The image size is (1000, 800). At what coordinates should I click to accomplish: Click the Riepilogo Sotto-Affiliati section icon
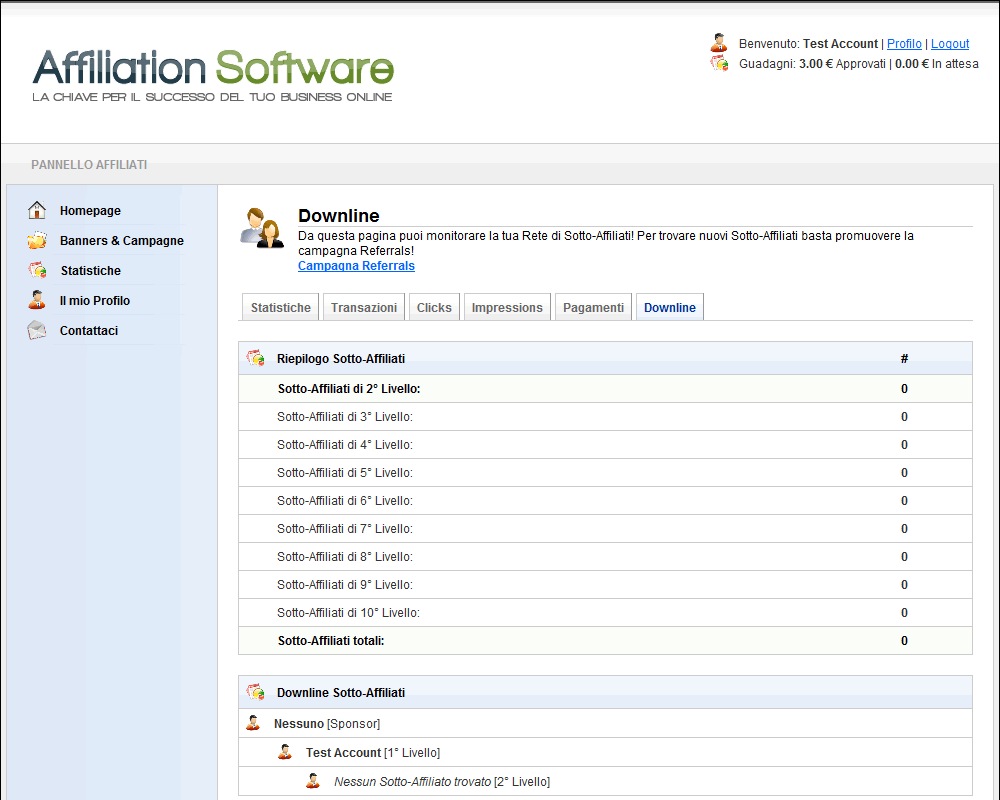256,358
